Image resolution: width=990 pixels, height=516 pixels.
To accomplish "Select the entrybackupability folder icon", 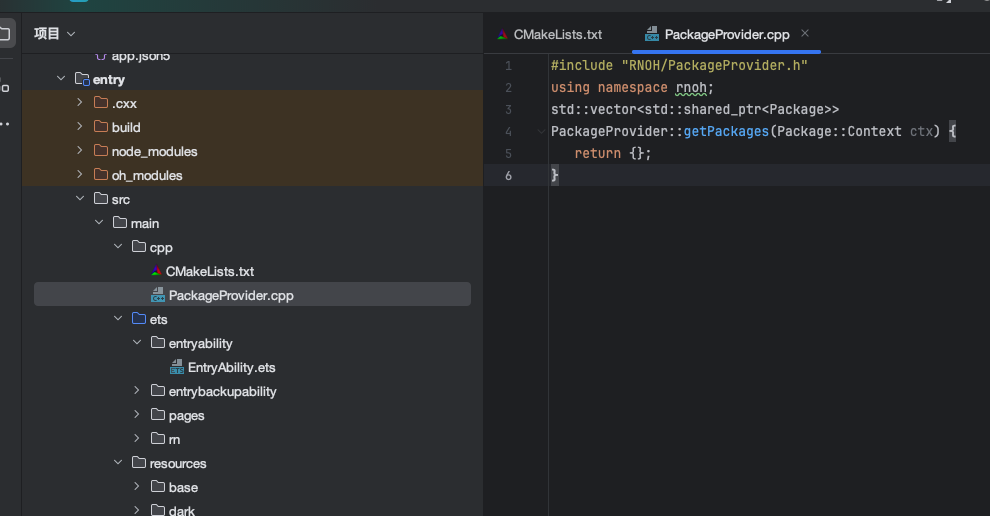I will pyautogui.click(x=158, y=391).
